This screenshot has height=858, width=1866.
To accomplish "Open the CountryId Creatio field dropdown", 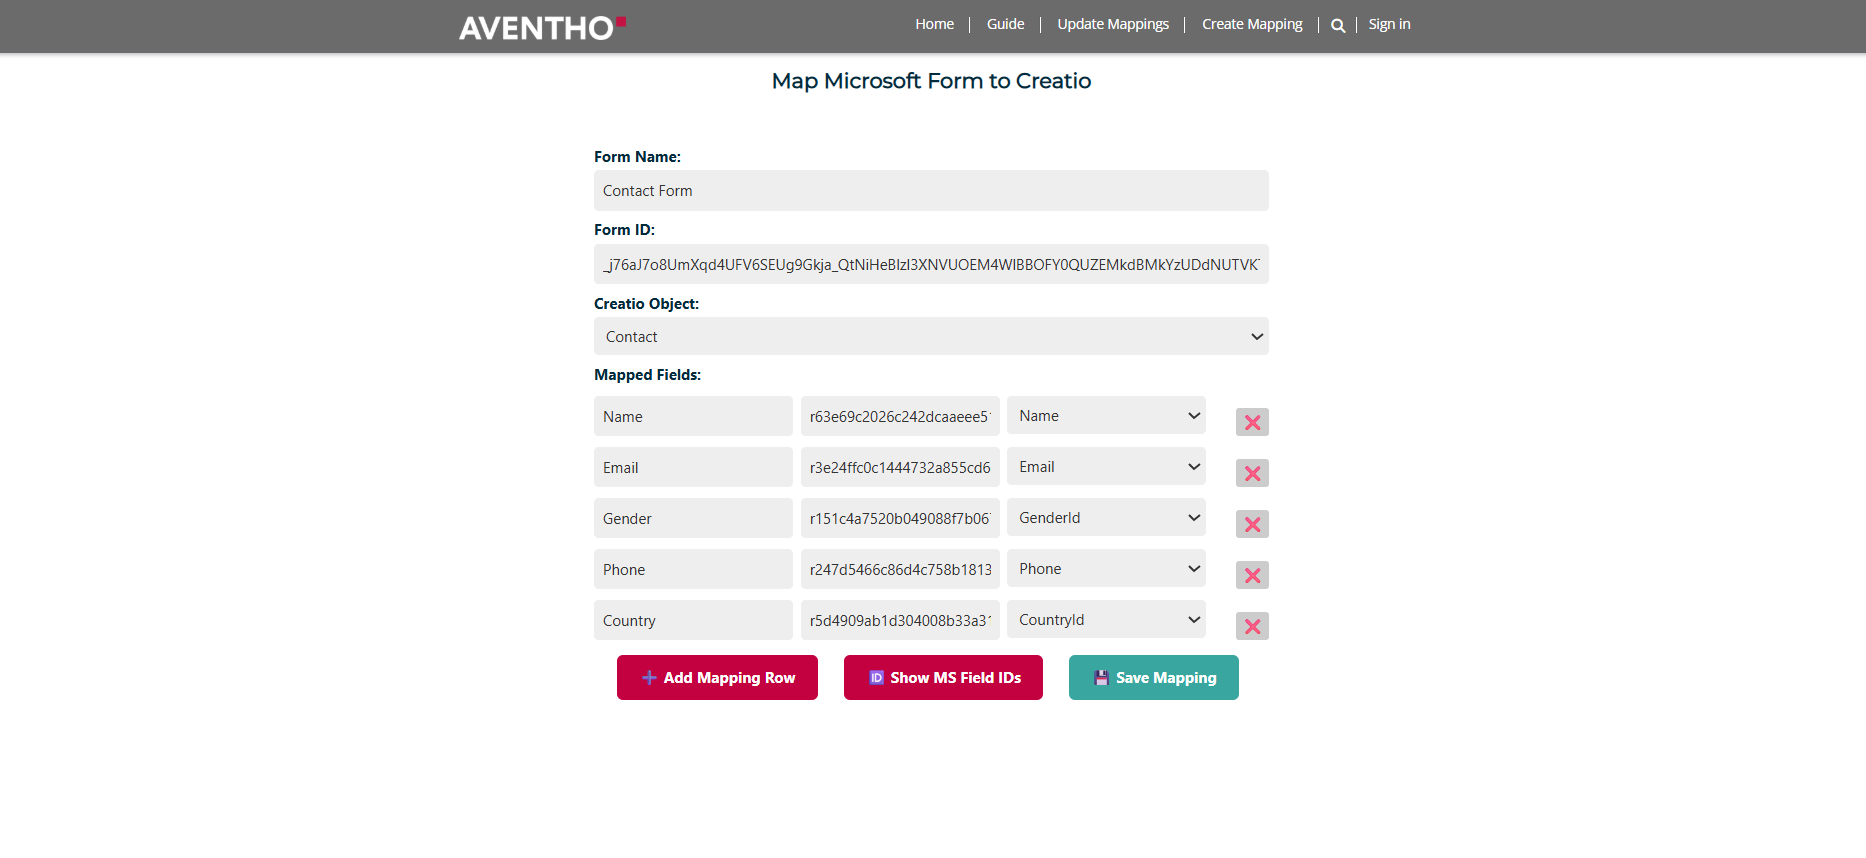I will pos(1106,619).
